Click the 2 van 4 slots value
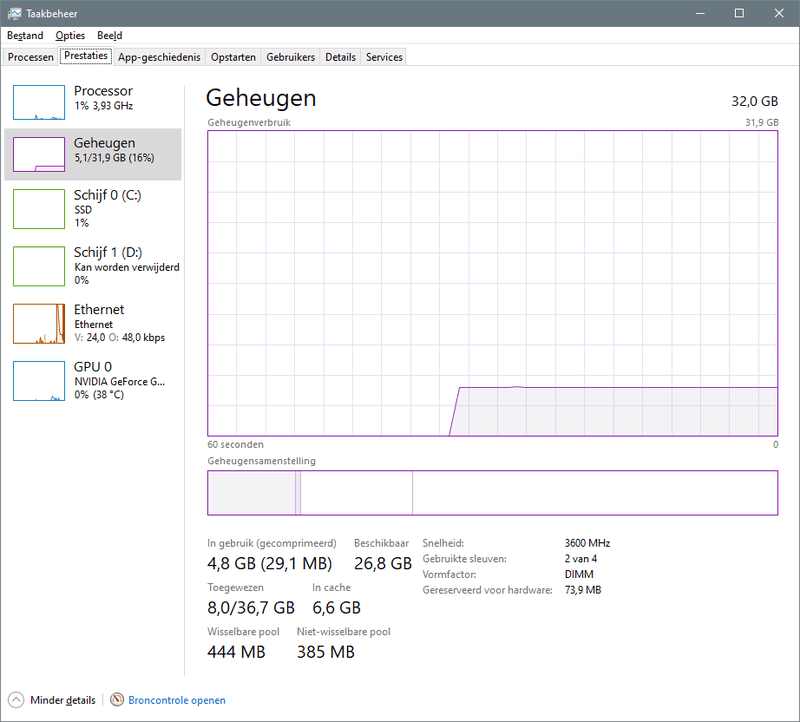Image resolution: width=800 pixels, height=722 pixels. 581,559
